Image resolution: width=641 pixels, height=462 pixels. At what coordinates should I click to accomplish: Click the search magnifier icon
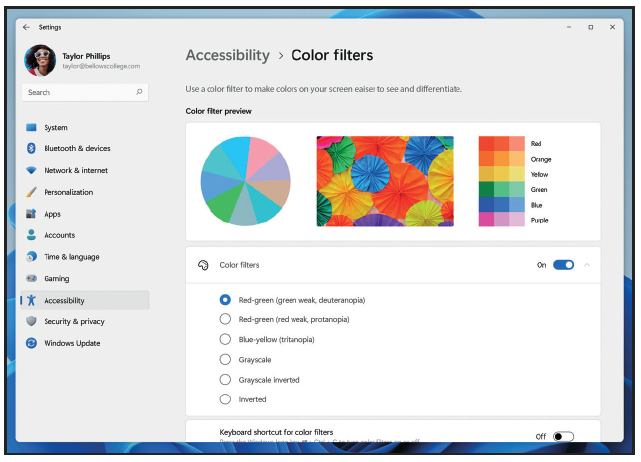point(139,92)
